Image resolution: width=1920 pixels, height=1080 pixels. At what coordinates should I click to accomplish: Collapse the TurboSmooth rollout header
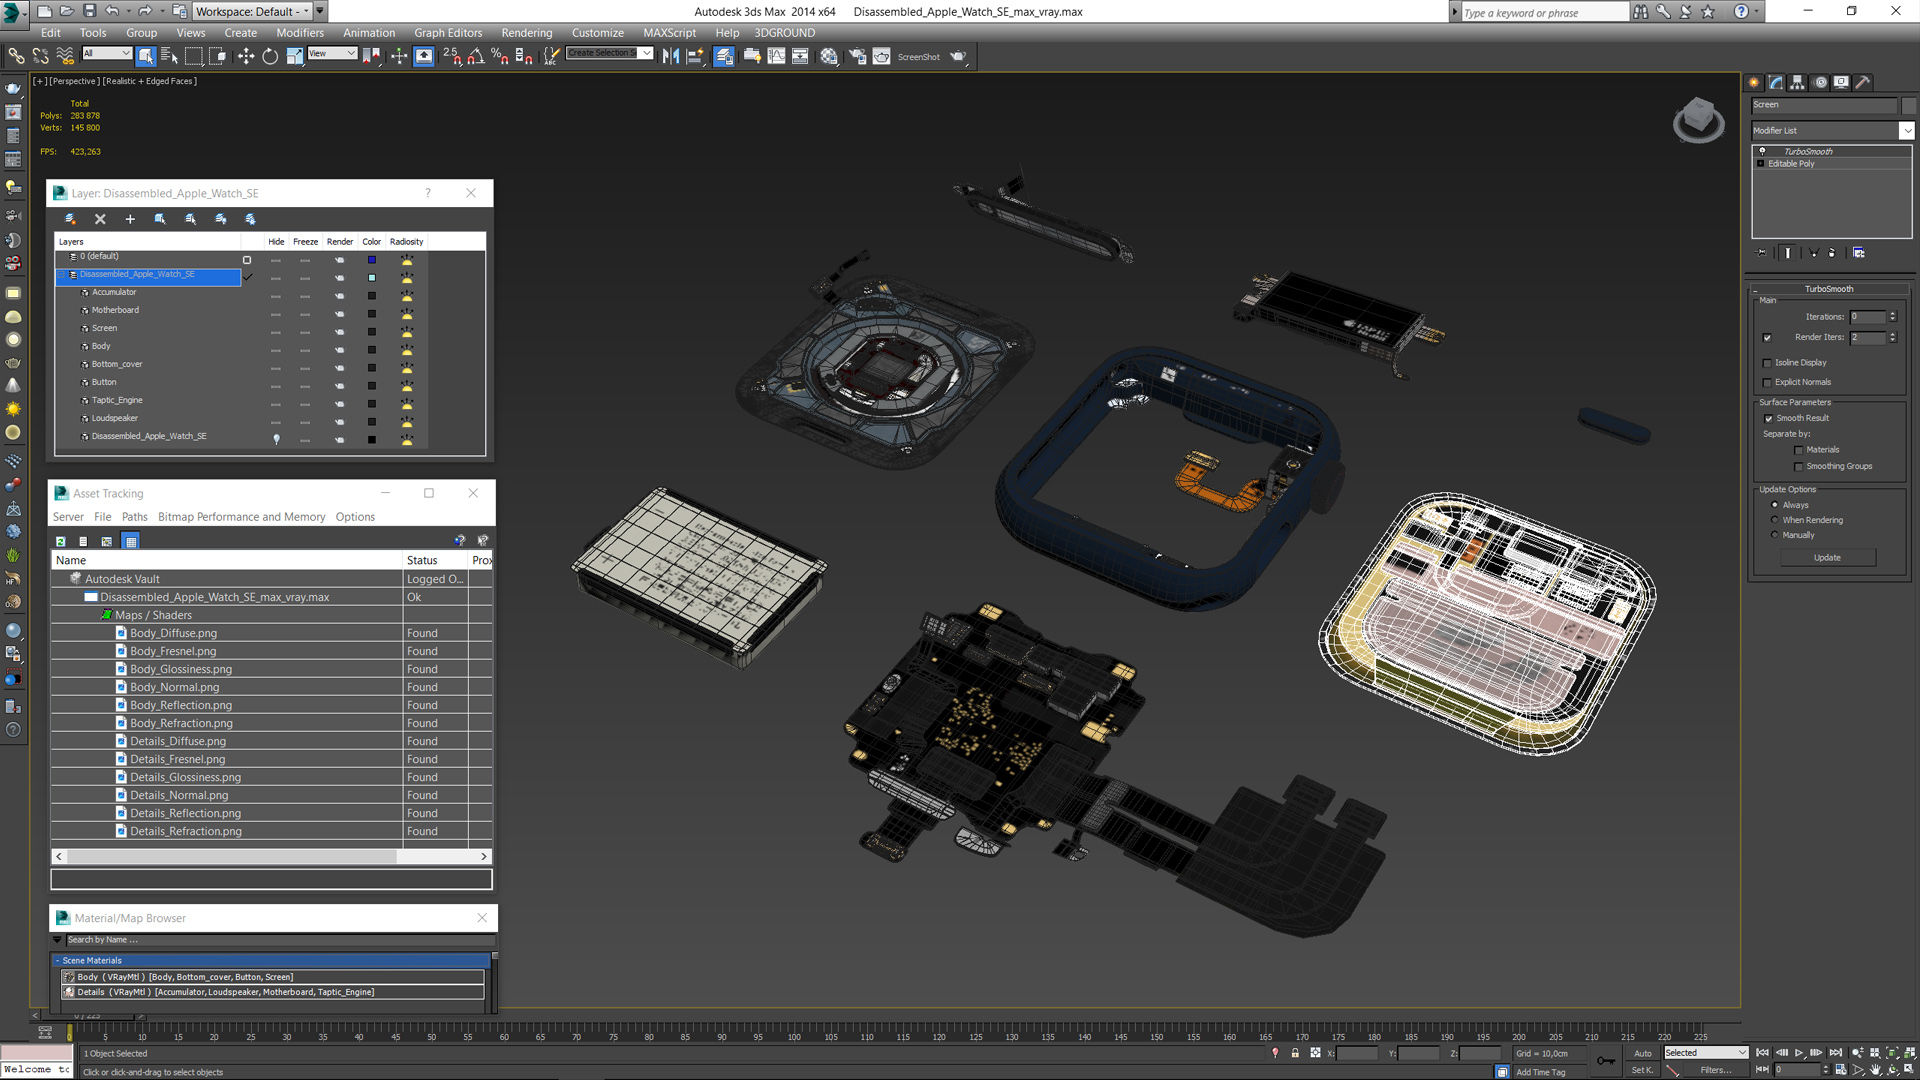[1828, 289]
